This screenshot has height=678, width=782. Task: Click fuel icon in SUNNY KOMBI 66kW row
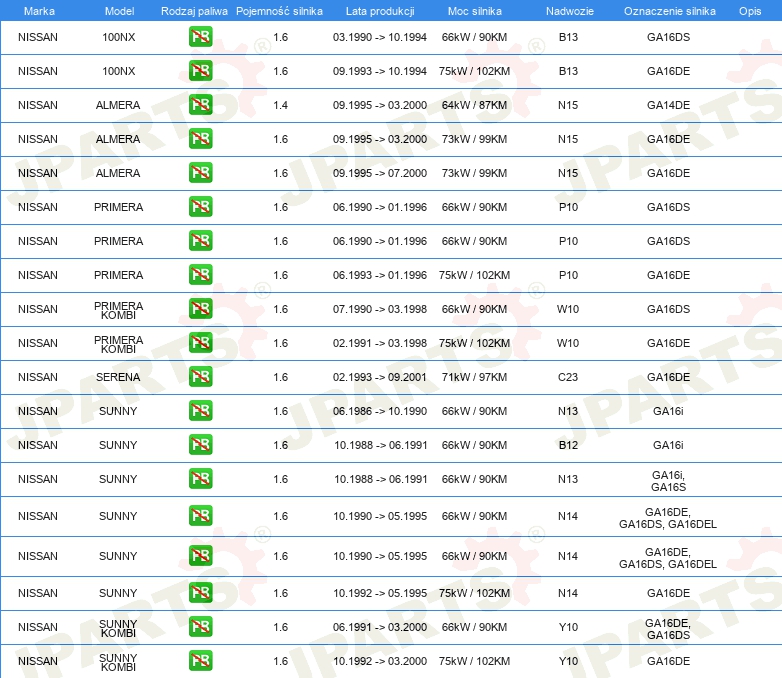click(200, 627)
